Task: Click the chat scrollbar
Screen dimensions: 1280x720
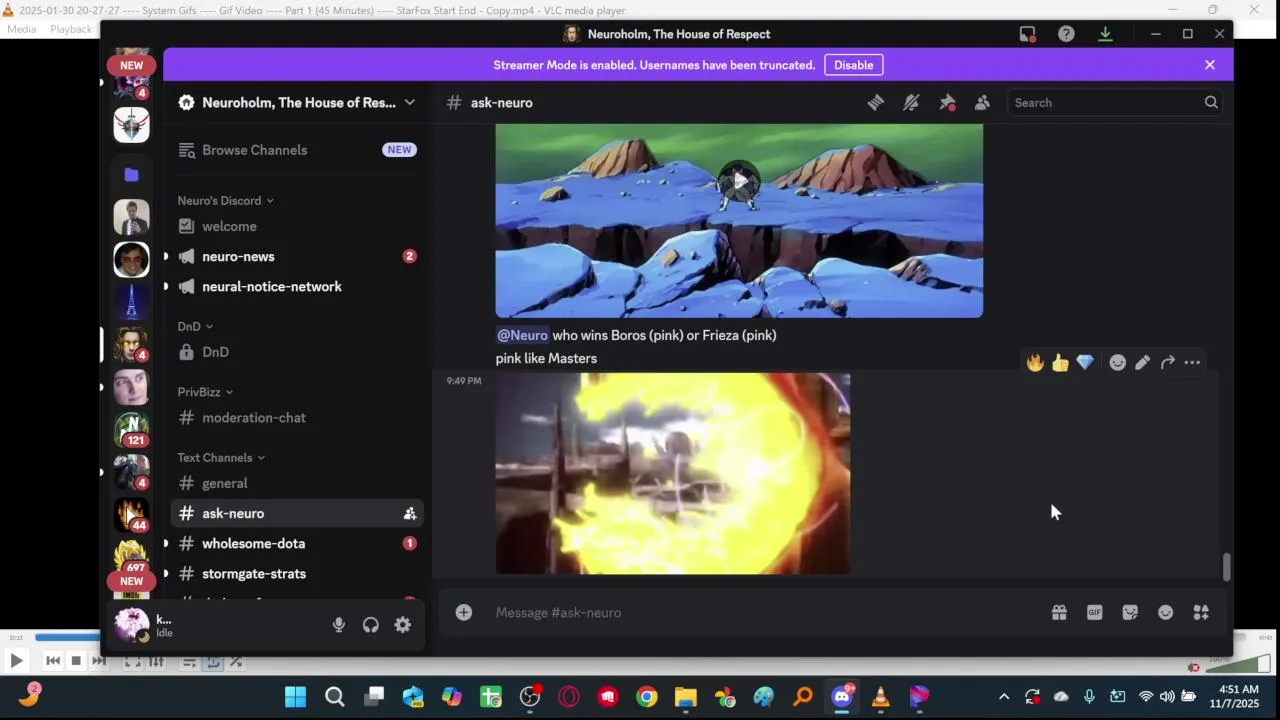Action: point(1226,566)
